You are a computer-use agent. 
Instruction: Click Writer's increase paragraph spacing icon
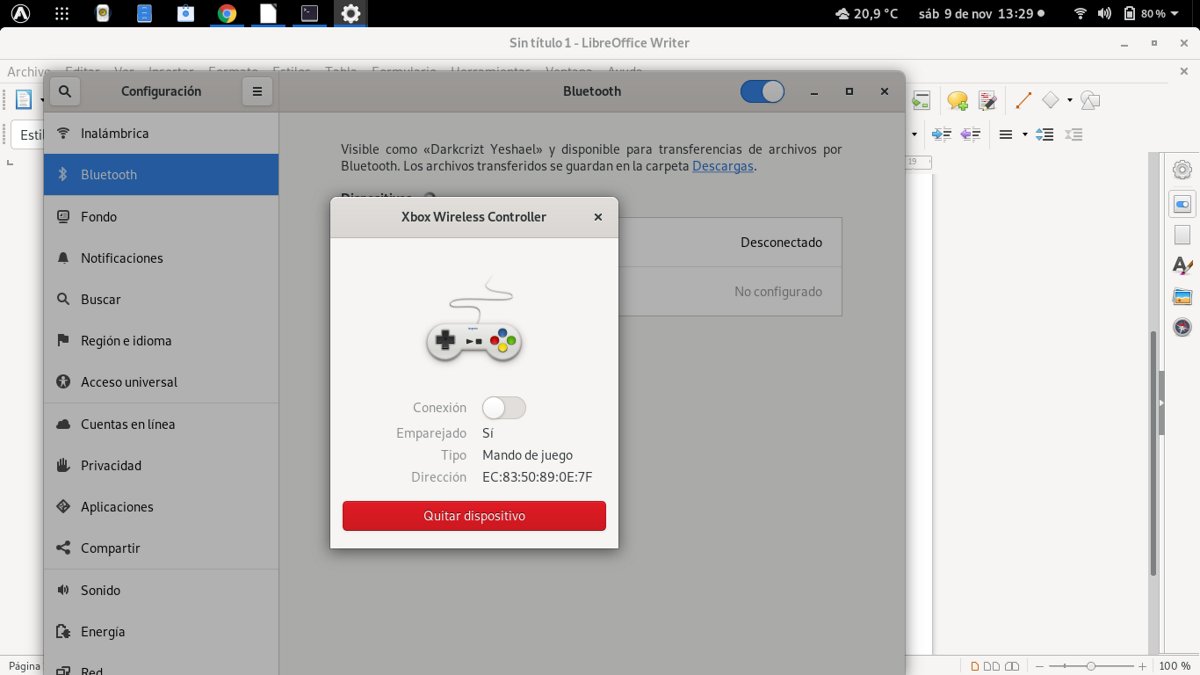point(1044,134)
